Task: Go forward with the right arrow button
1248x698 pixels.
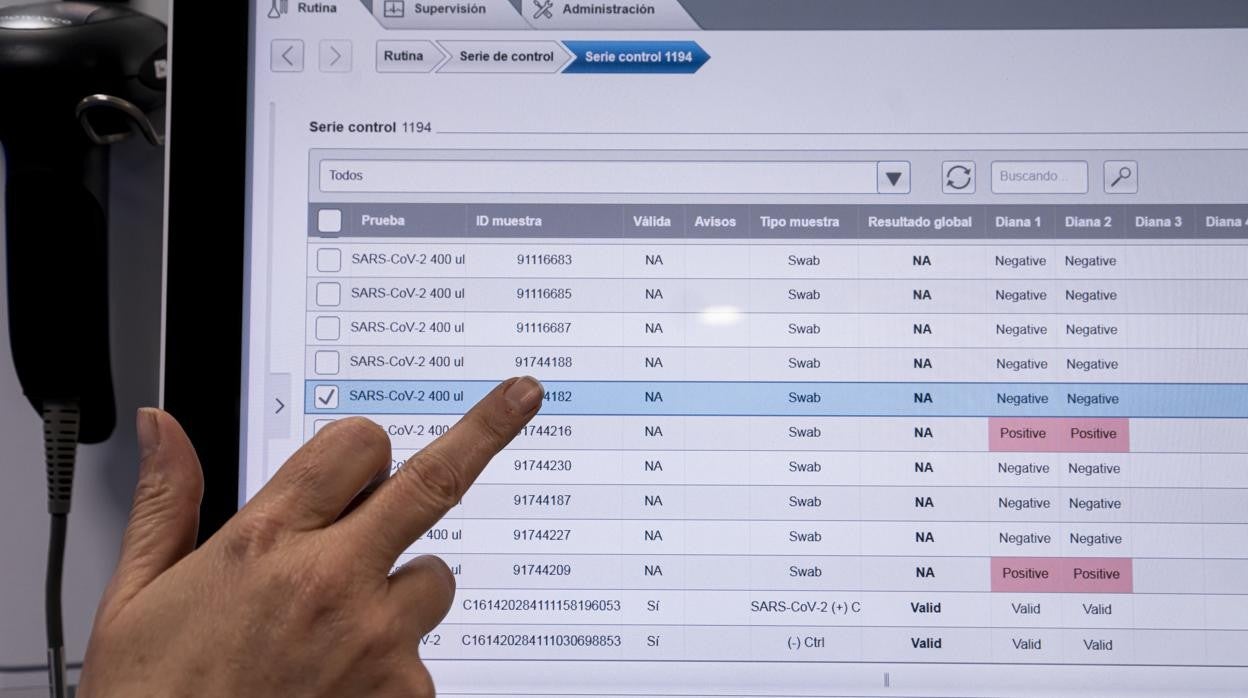Action: pos(335,56)
